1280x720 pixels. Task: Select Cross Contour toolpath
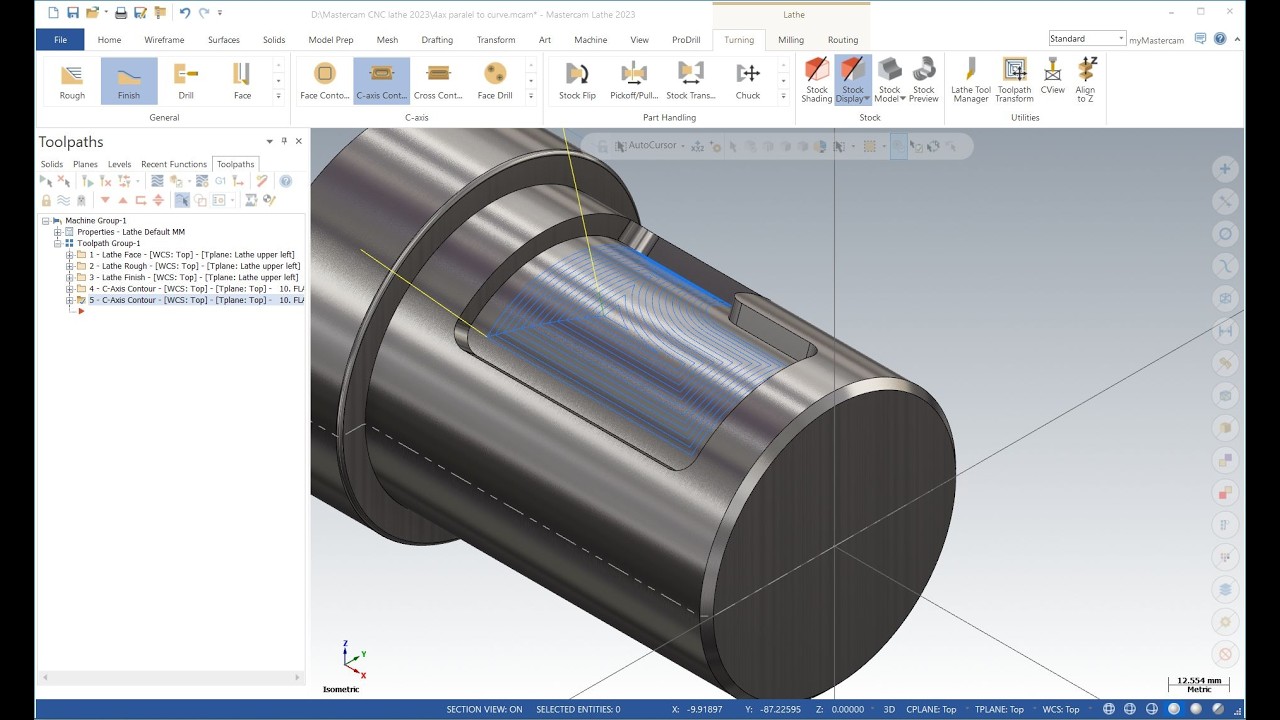point(438,80)
